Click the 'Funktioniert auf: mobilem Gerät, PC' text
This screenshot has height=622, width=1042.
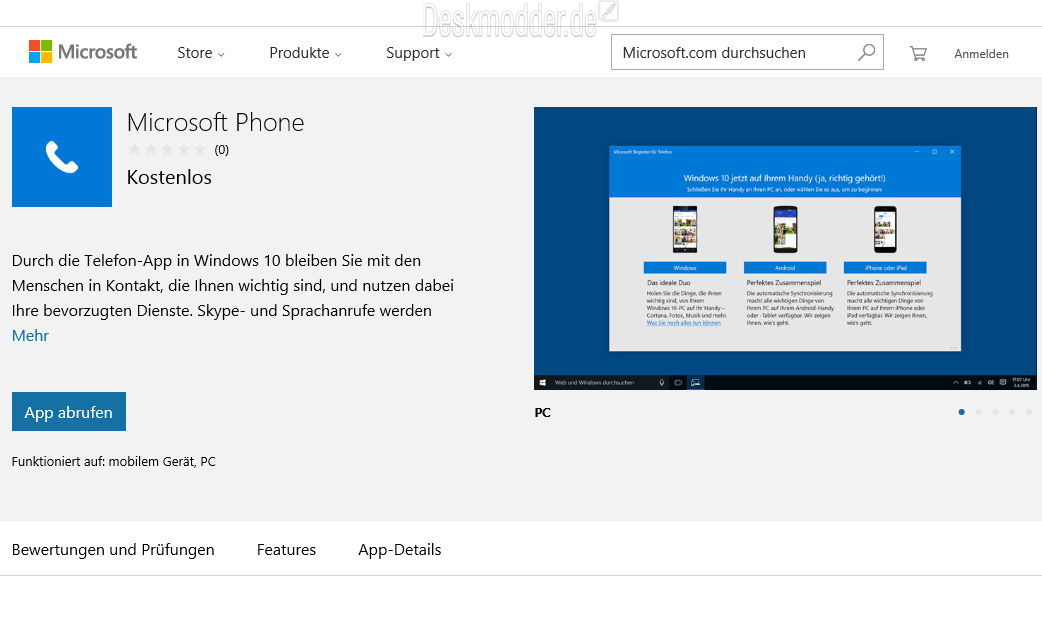pos(114,461)
